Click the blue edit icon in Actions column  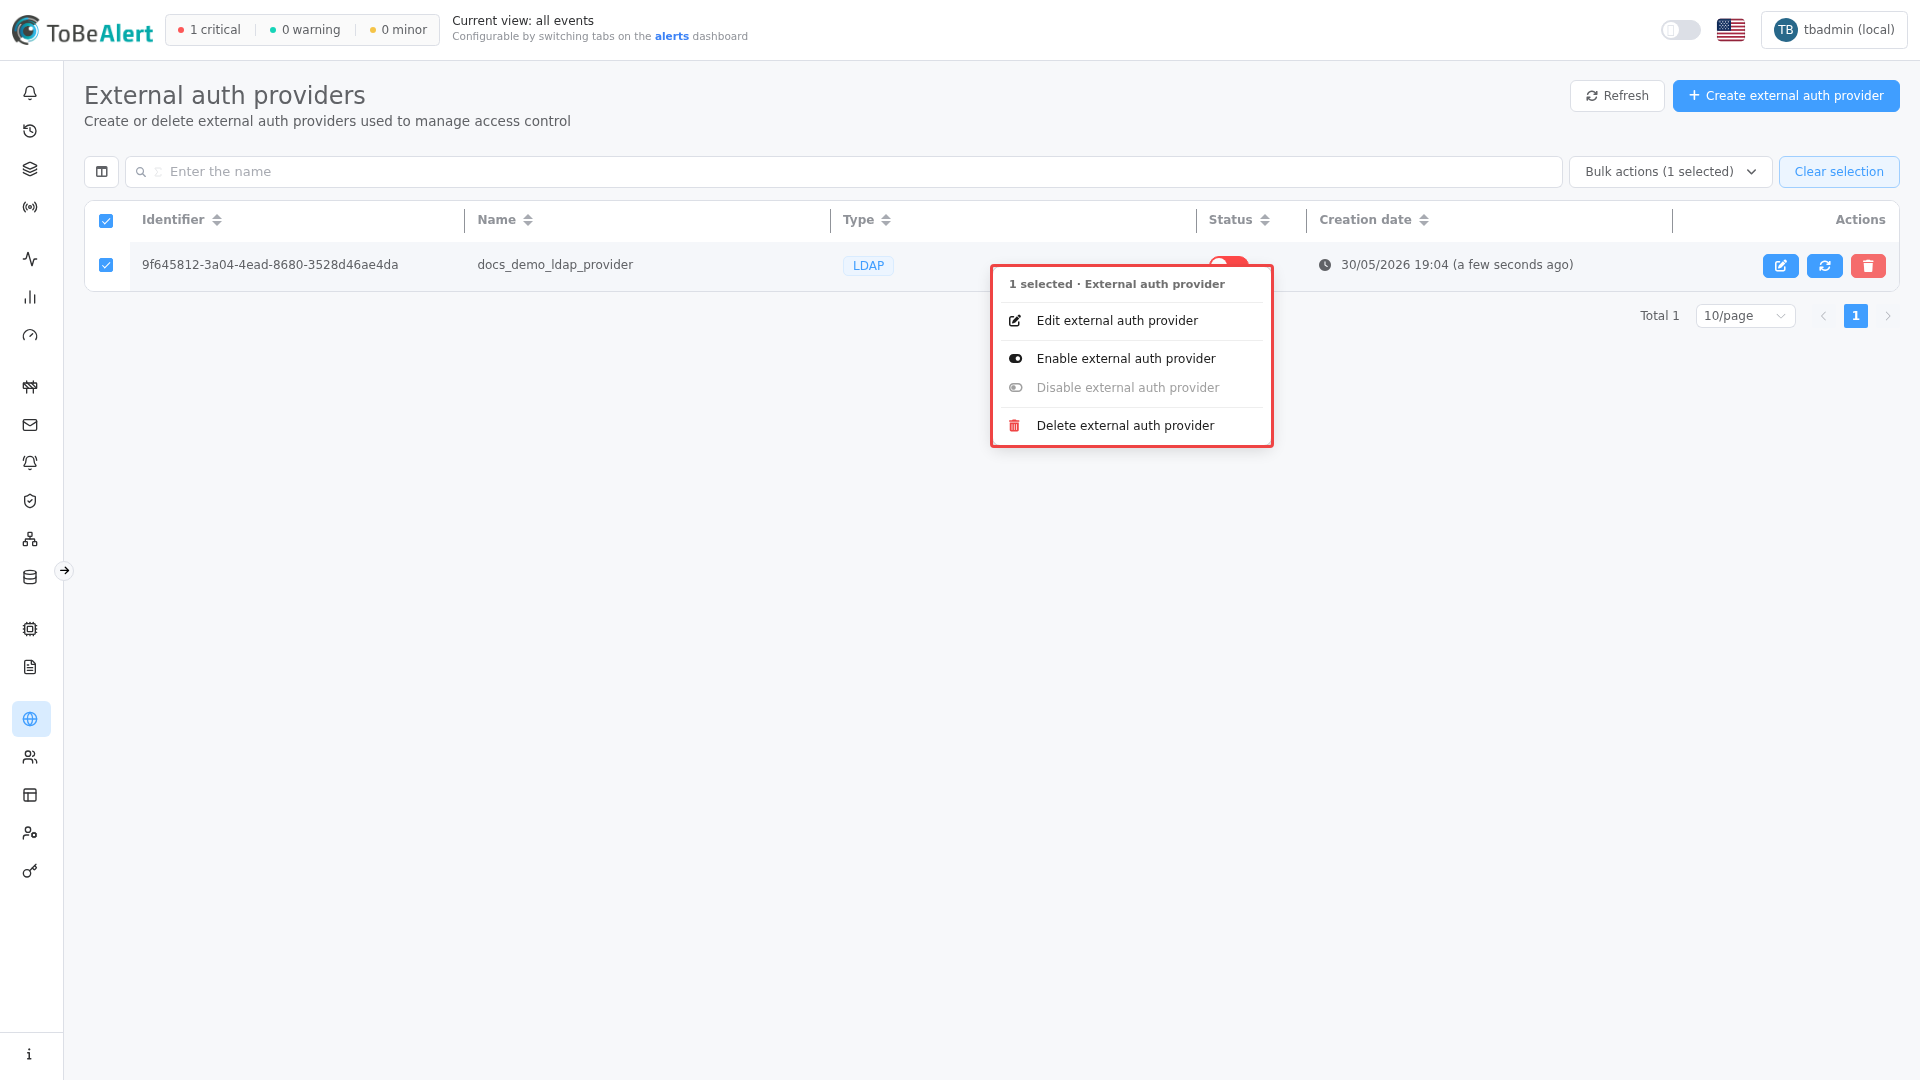pos(1780,266)
